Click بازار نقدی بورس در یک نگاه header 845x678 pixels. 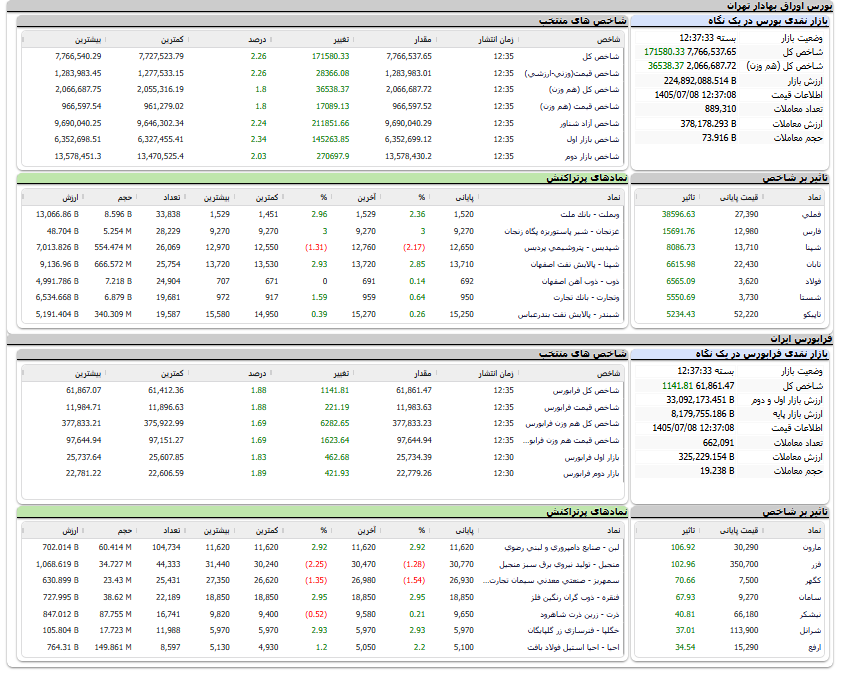(768, 21)
